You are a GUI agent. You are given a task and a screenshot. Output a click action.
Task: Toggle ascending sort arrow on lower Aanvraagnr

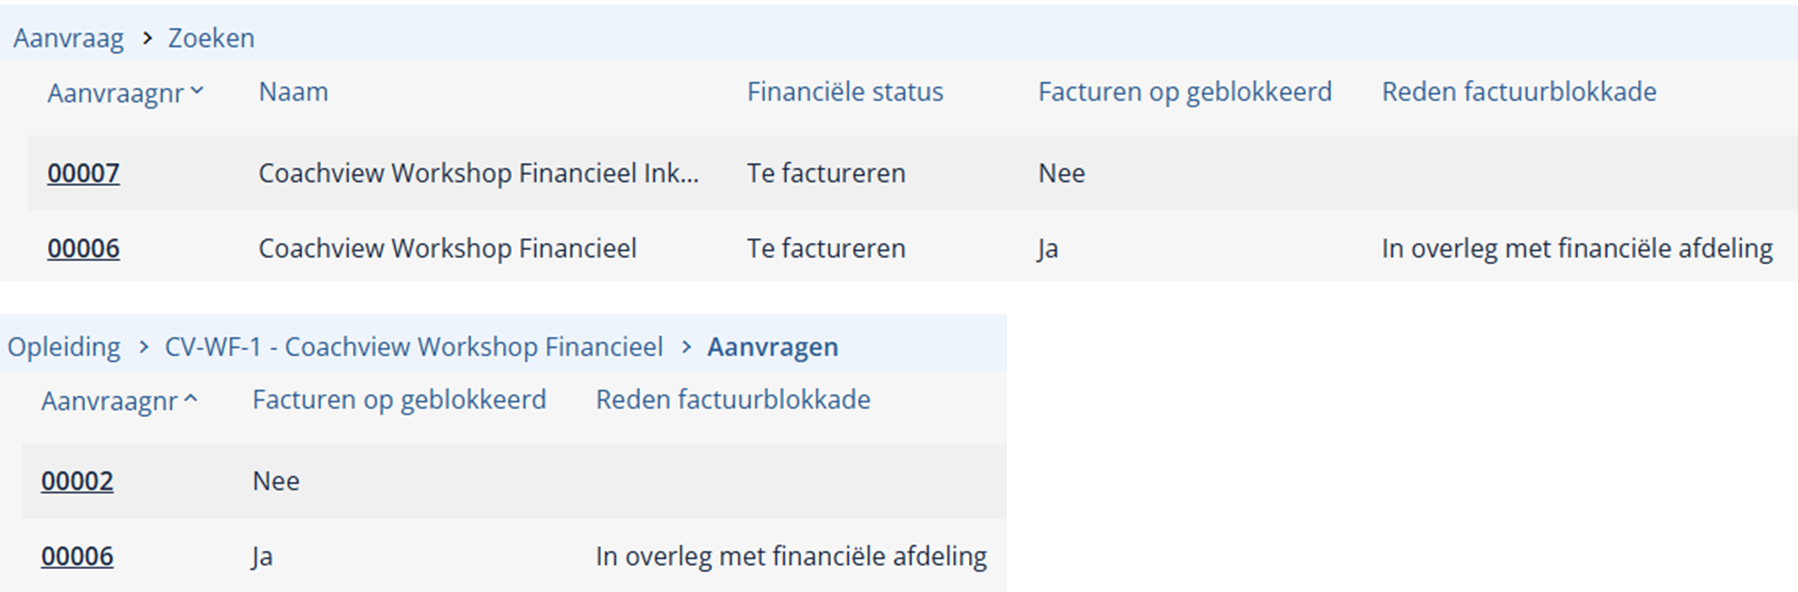[x=191, y=399]
